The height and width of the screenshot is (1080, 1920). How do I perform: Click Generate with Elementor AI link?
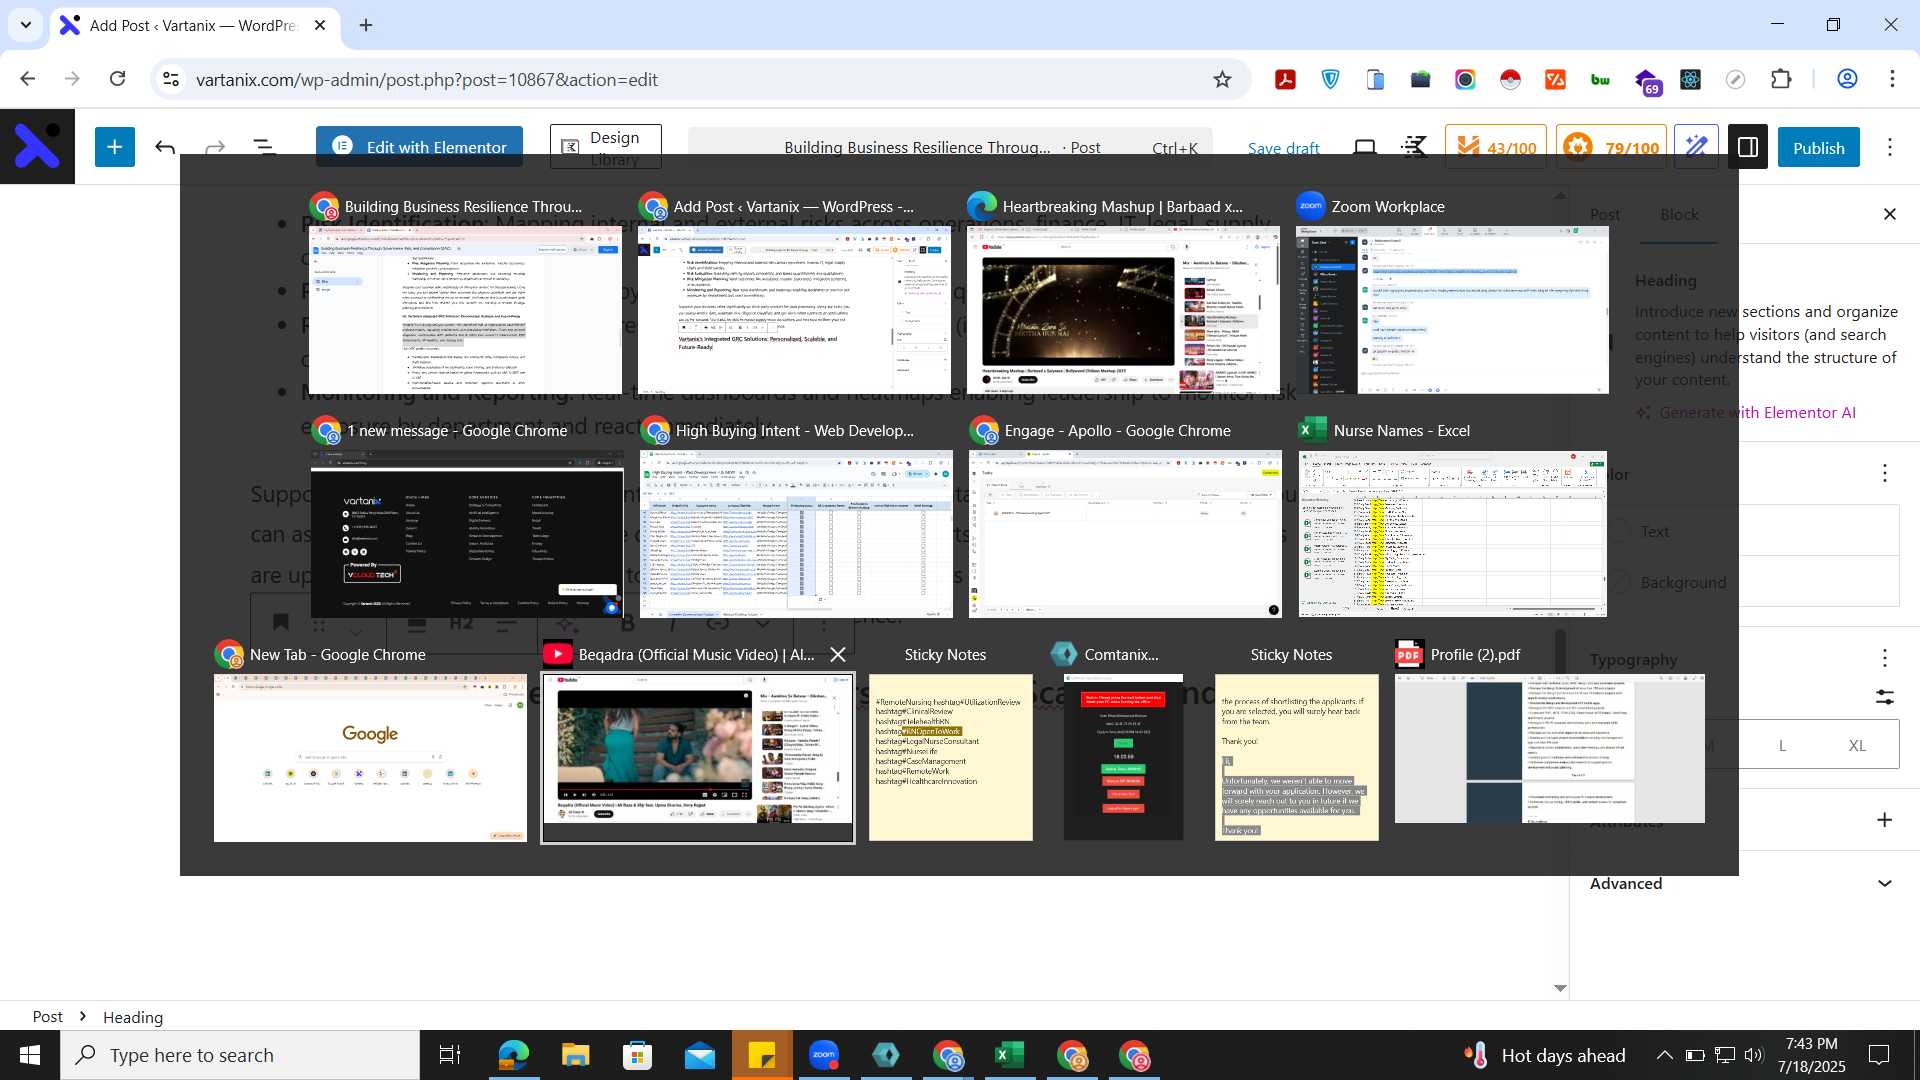[1746, 412]
